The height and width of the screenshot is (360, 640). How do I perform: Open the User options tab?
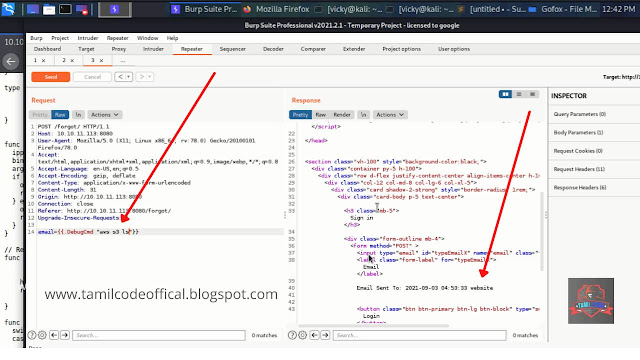454,49
